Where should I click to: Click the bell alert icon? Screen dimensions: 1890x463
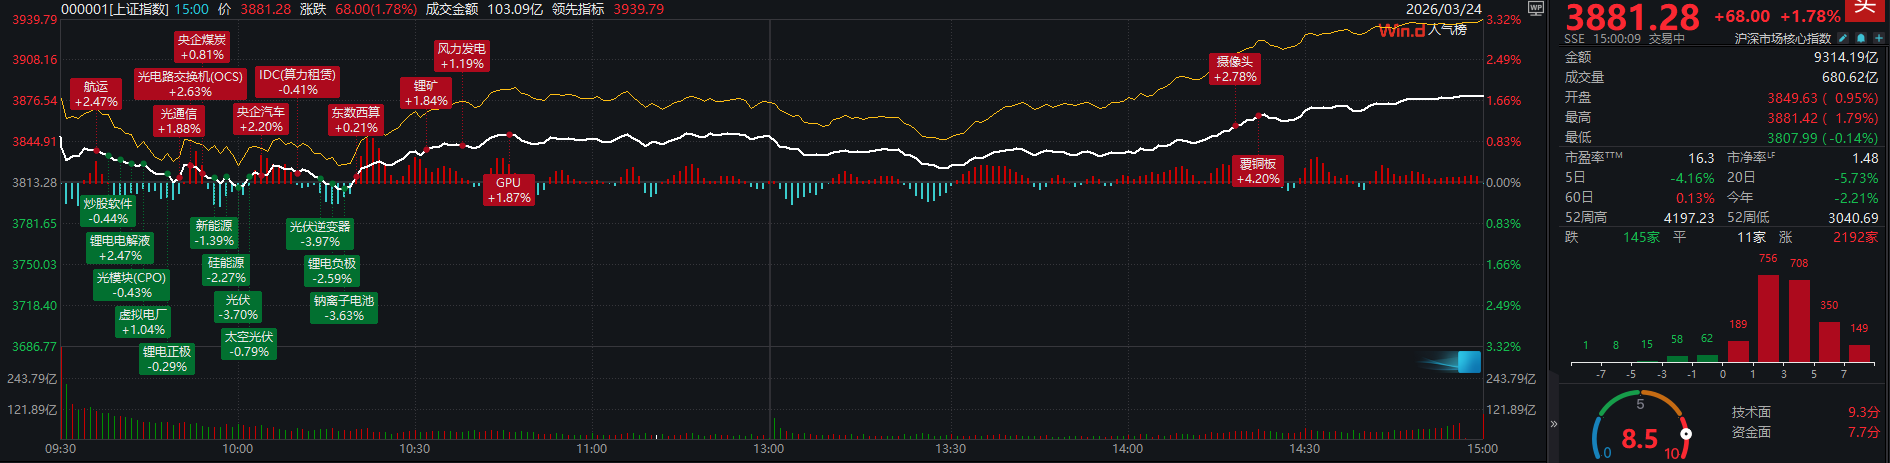(x=1861, y=38)
